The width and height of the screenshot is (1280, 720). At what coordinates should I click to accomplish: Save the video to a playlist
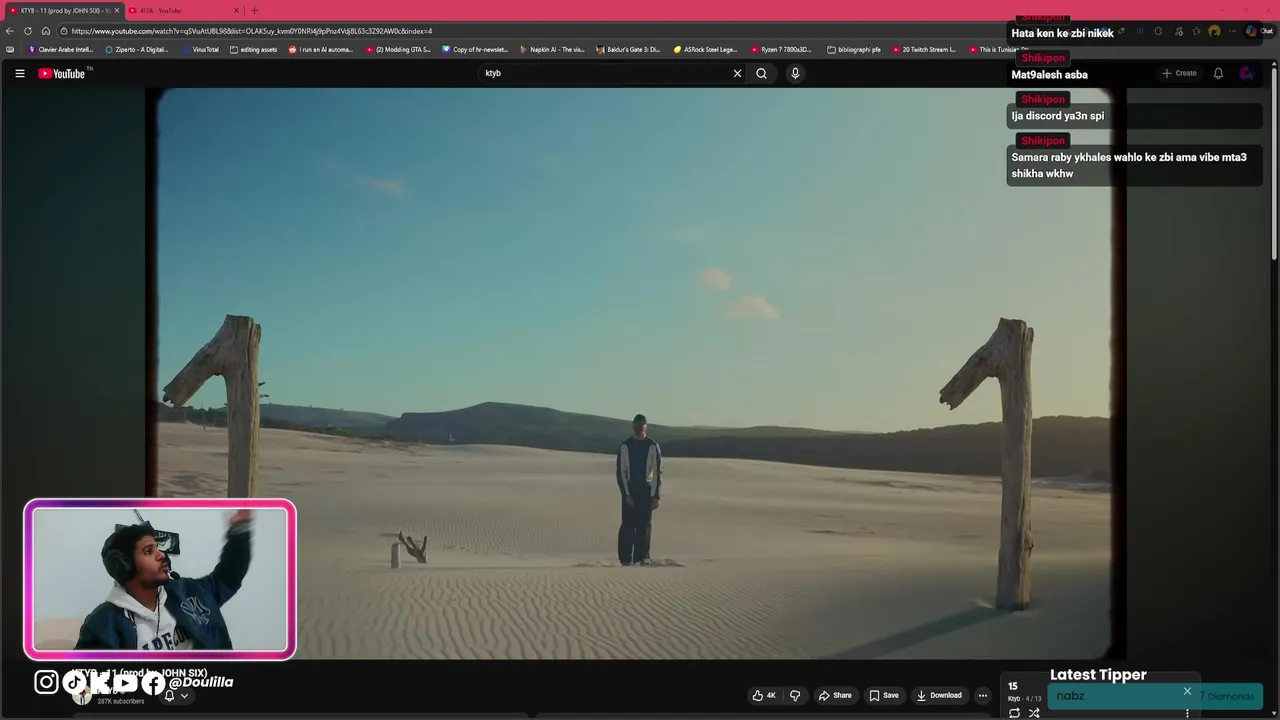coord(883,695)
